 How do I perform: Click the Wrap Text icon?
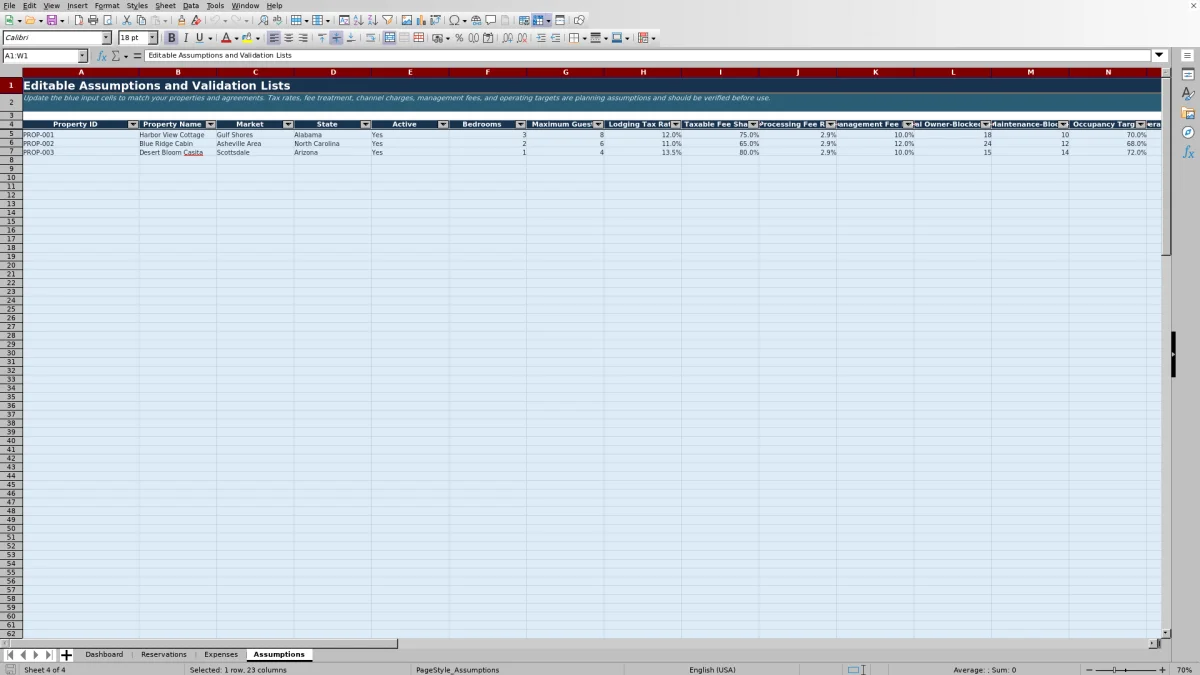370,38
